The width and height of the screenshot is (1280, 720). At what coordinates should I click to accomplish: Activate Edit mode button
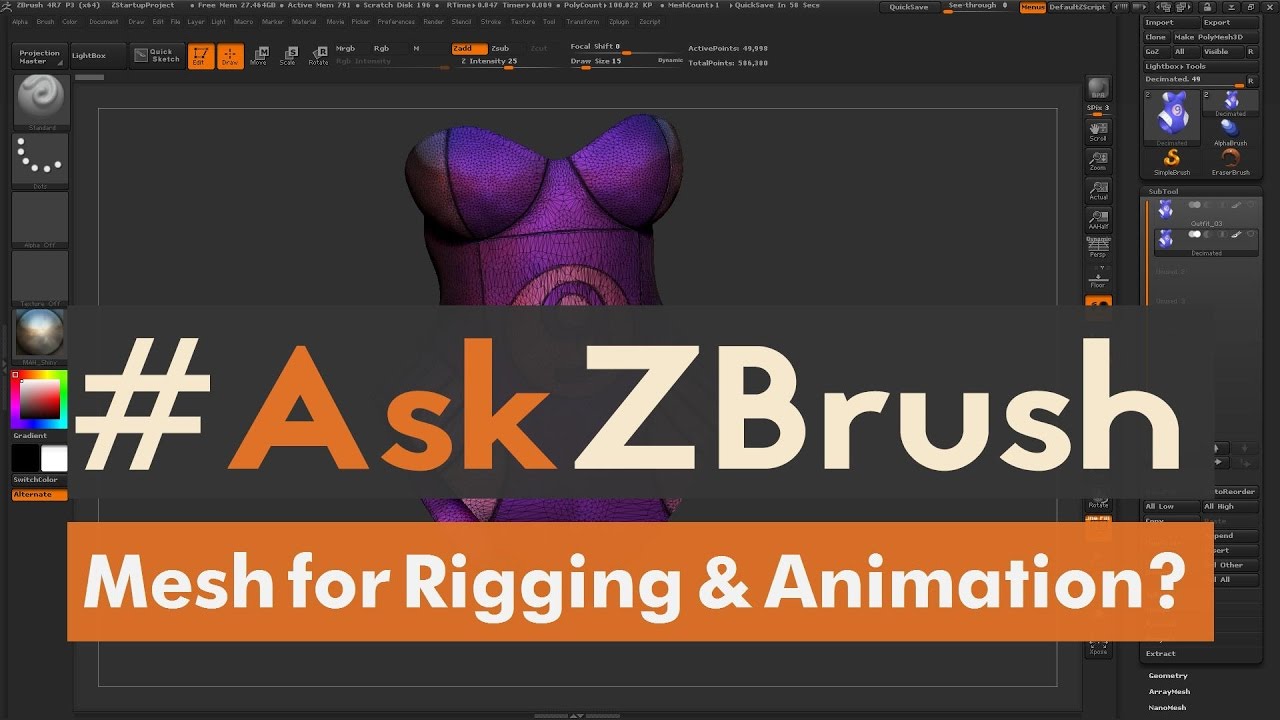[200, 56]
